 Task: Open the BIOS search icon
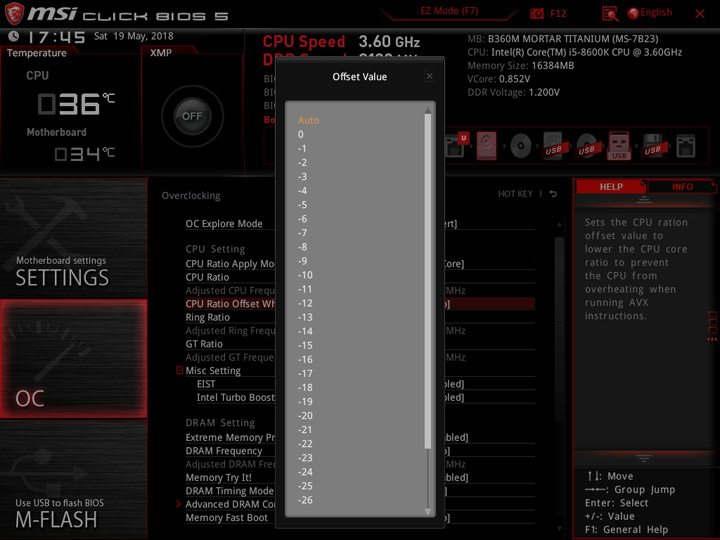(610, 14)
